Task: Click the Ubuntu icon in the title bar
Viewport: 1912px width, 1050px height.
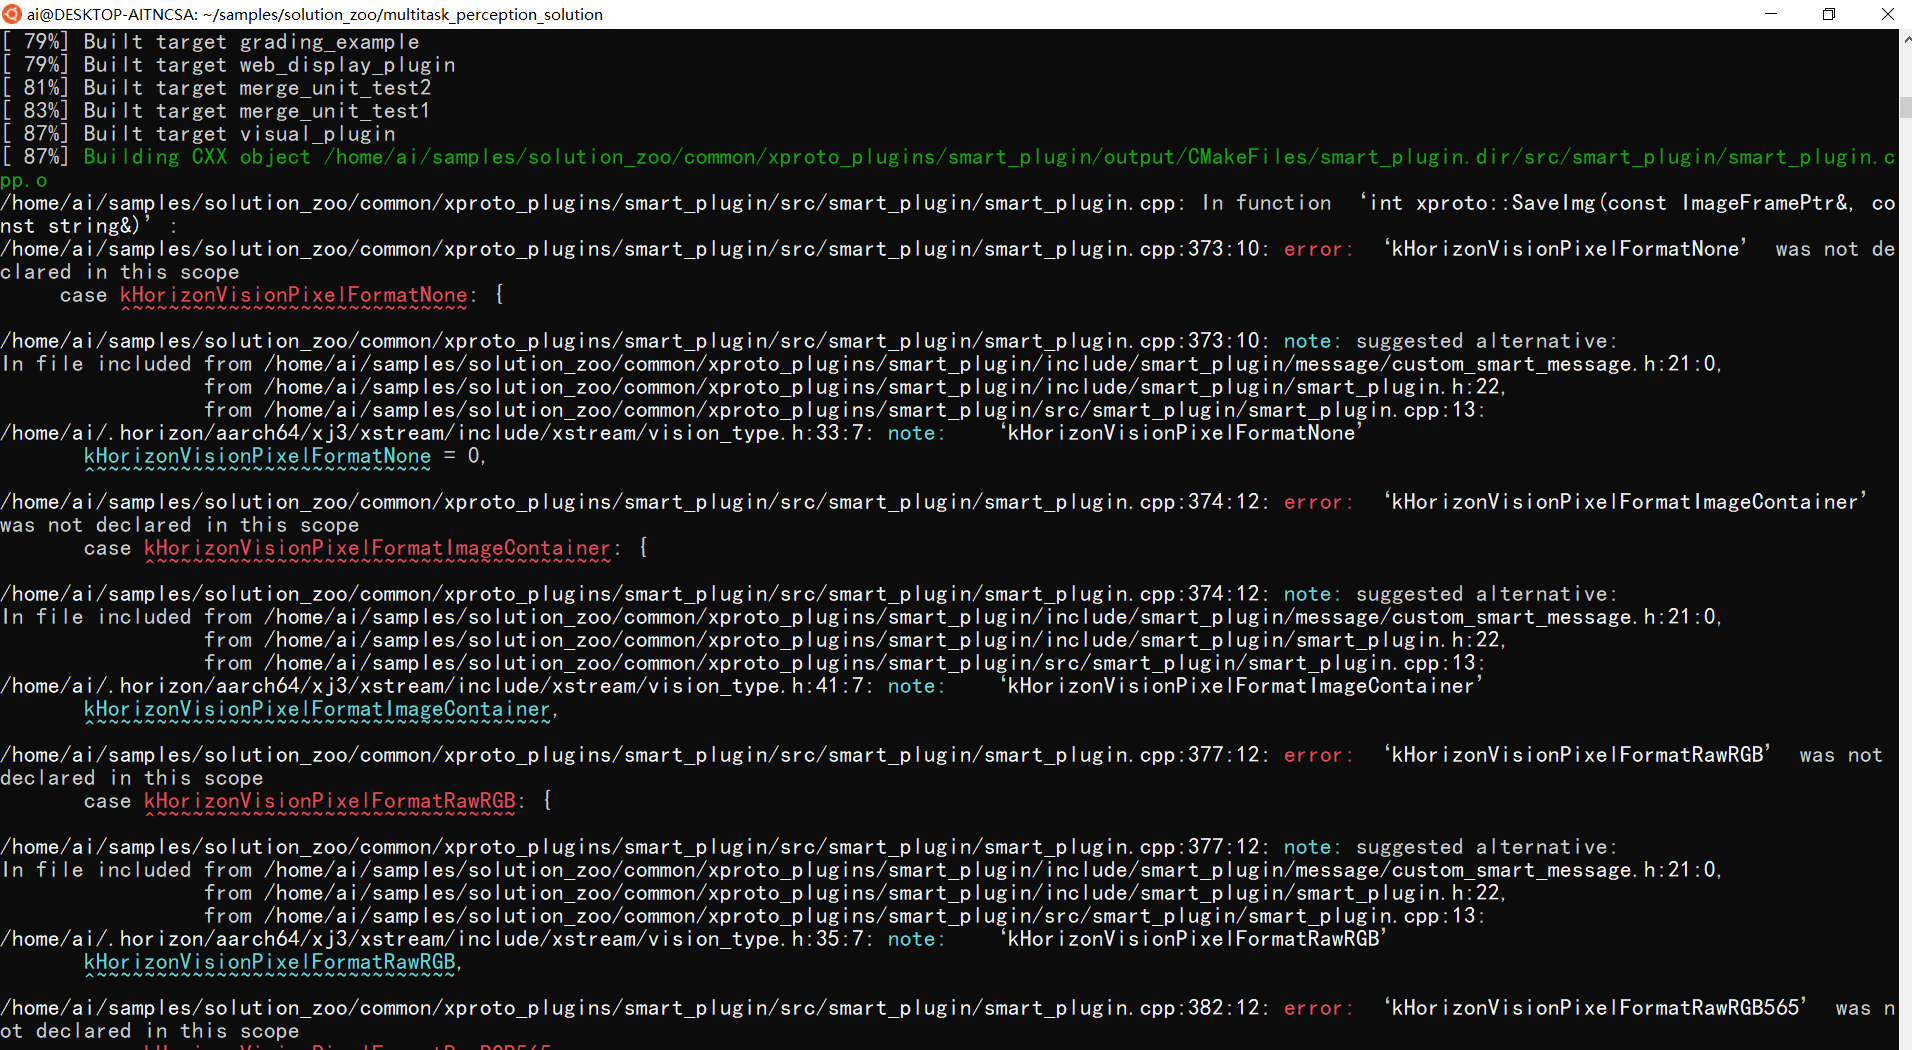Action: pyautogui.click(x=12, y=14)
